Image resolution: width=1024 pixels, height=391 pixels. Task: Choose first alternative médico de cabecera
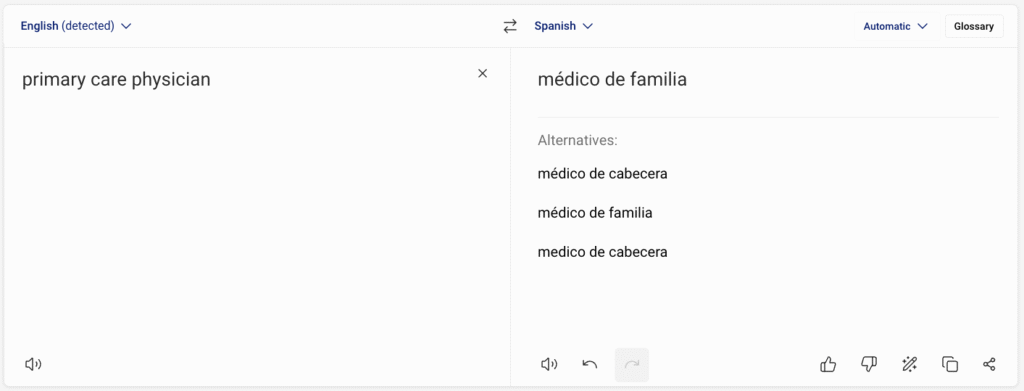coord(602,174)
